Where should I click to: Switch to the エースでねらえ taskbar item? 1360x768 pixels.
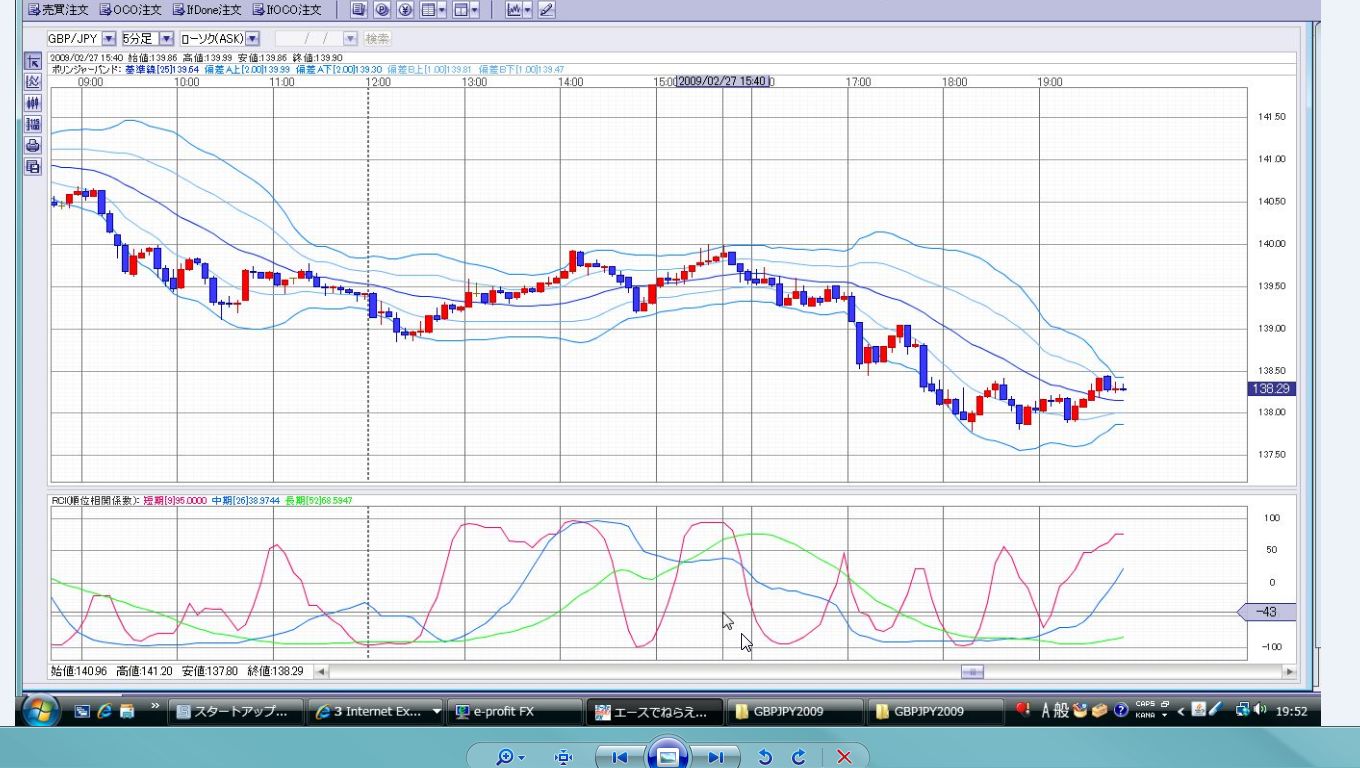pyautogui.click(x=655, y=712)
